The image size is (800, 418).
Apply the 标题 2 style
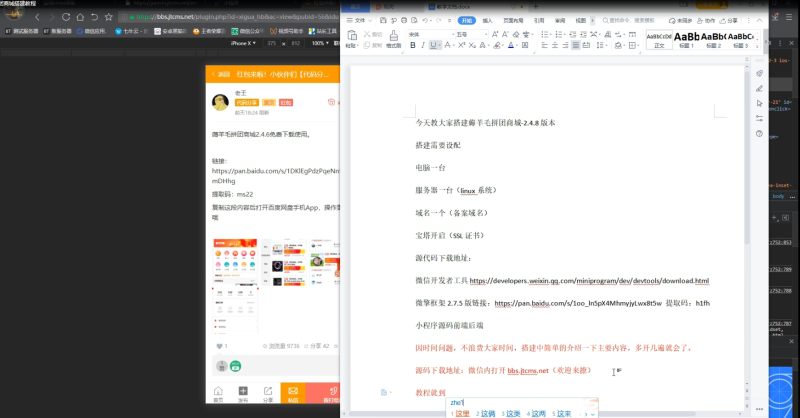click(713, 40)
